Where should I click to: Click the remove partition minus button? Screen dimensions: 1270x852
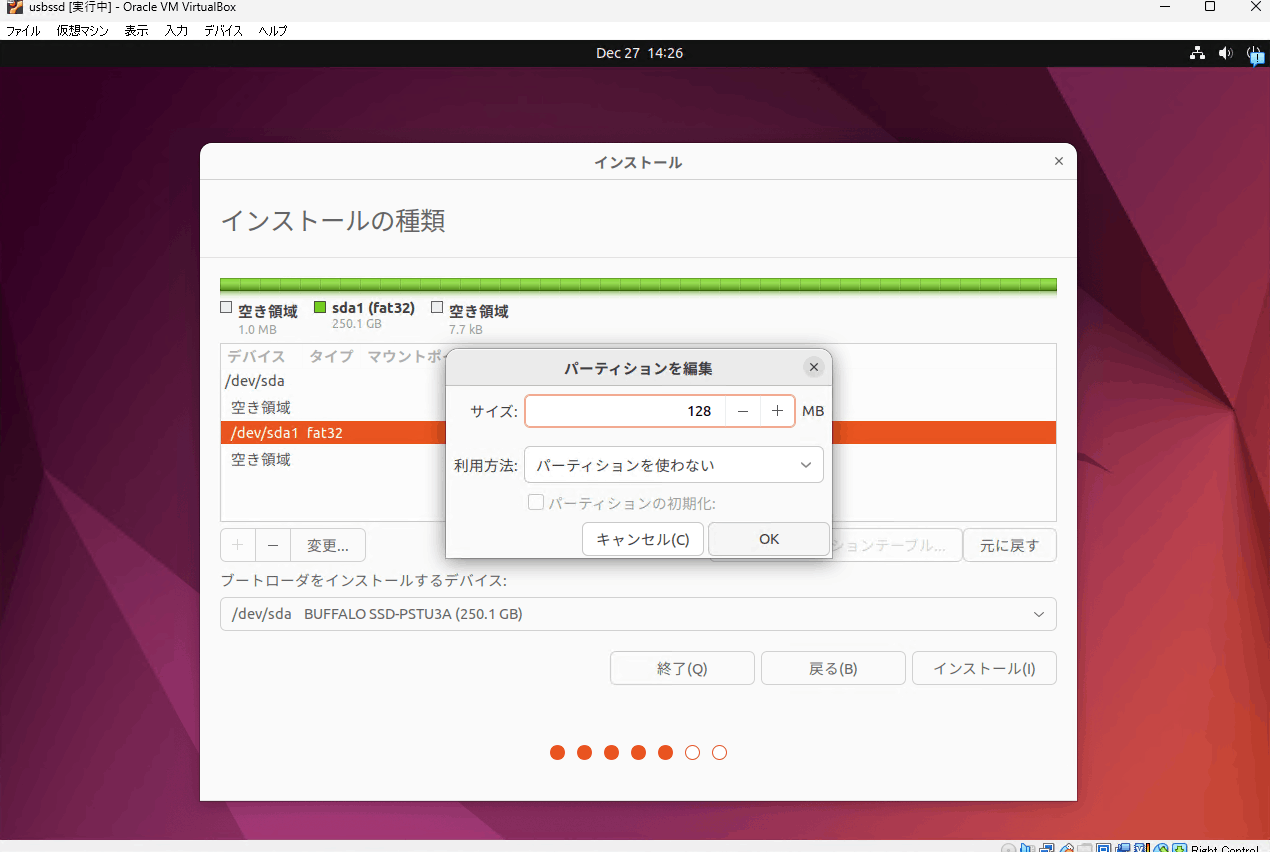click(x=273, y=545)
